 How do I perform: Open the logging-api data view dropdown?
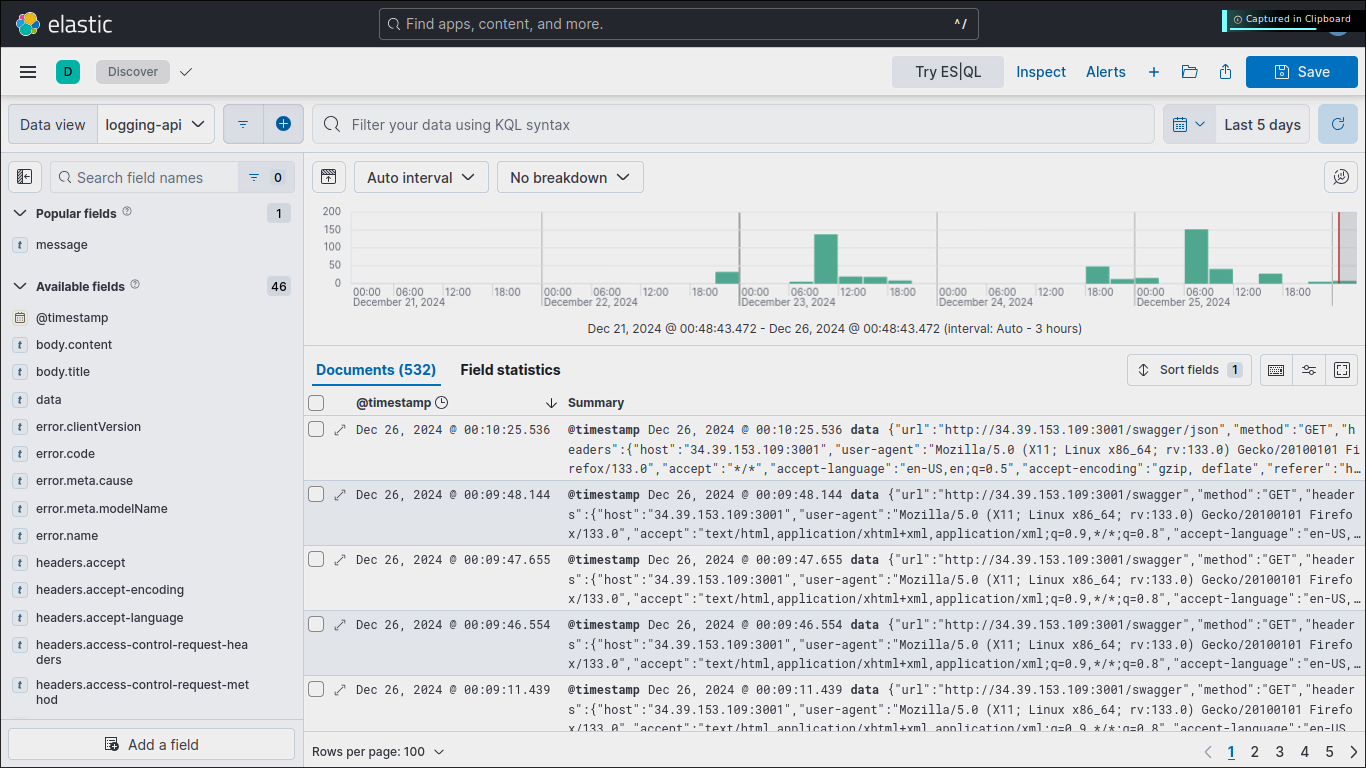coord(156,124)
